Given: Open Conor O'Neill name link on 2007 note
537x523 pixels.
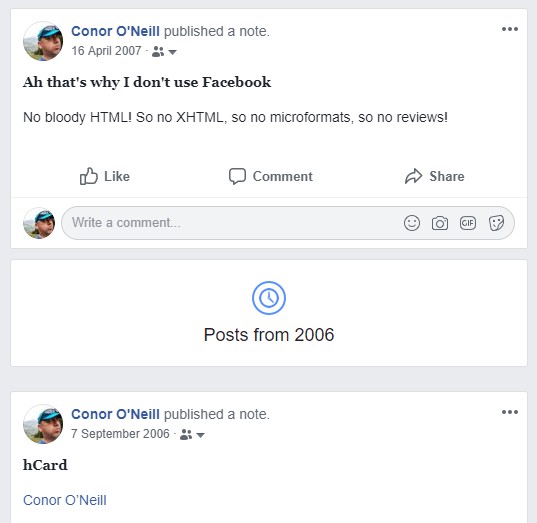Looking at the screenshot, I should coord(115,31).
